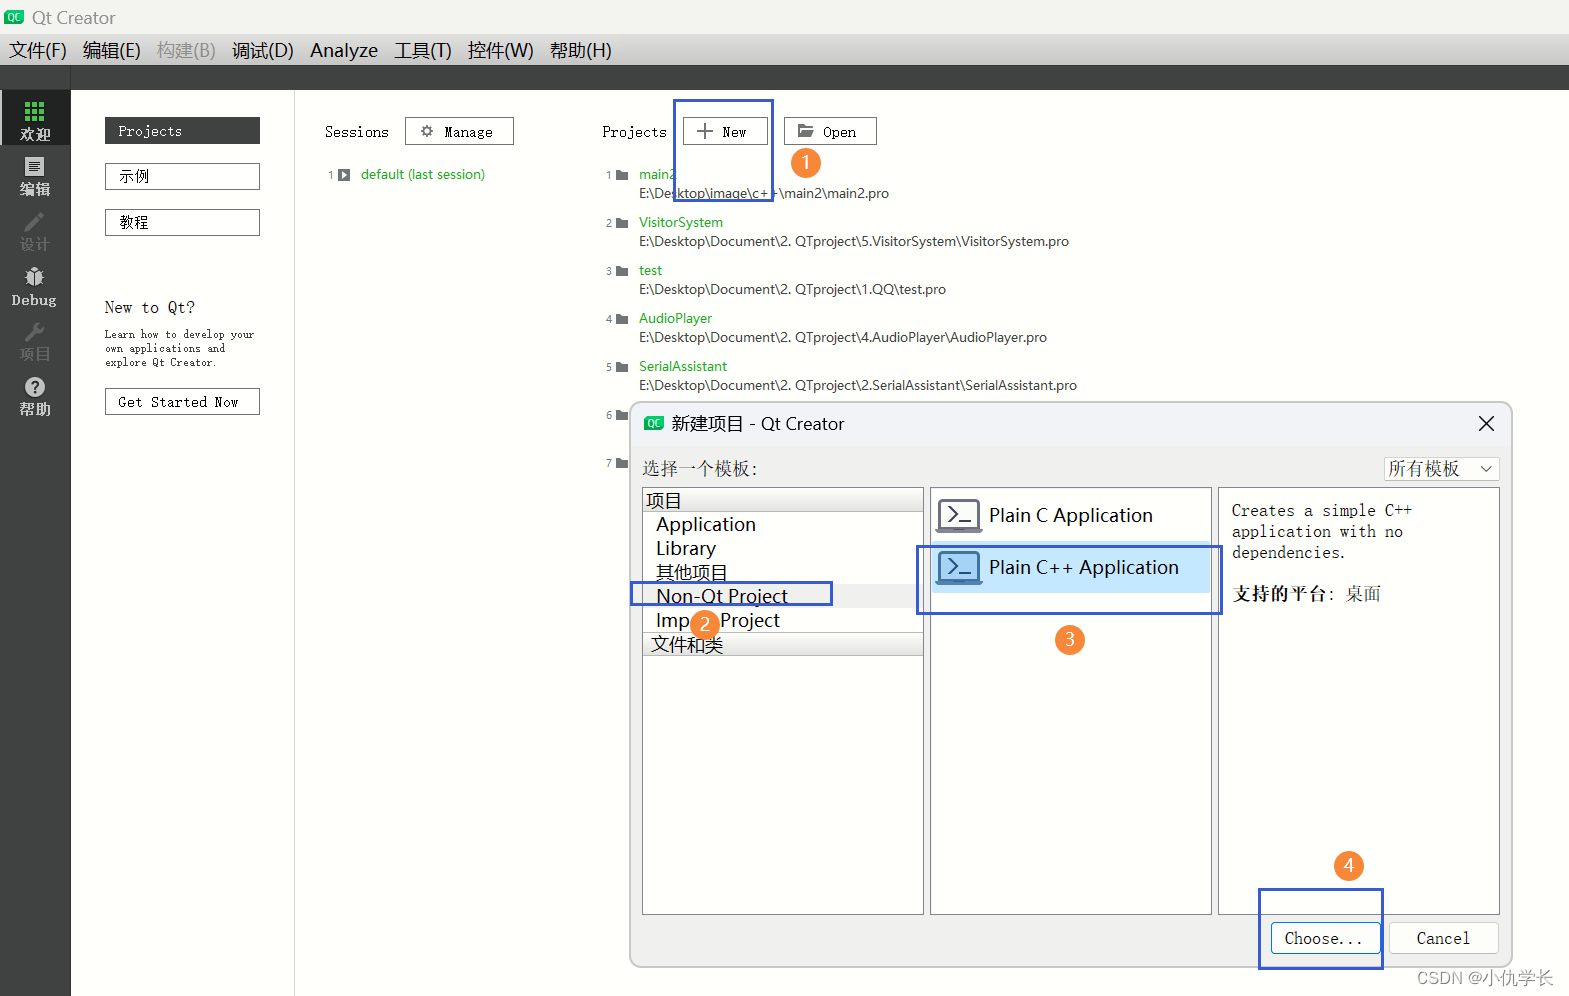The width and height of the screenshot is (1569, 996).
Task: Open the 所有模板 template filter dropdown
Action: [1441, 468]
